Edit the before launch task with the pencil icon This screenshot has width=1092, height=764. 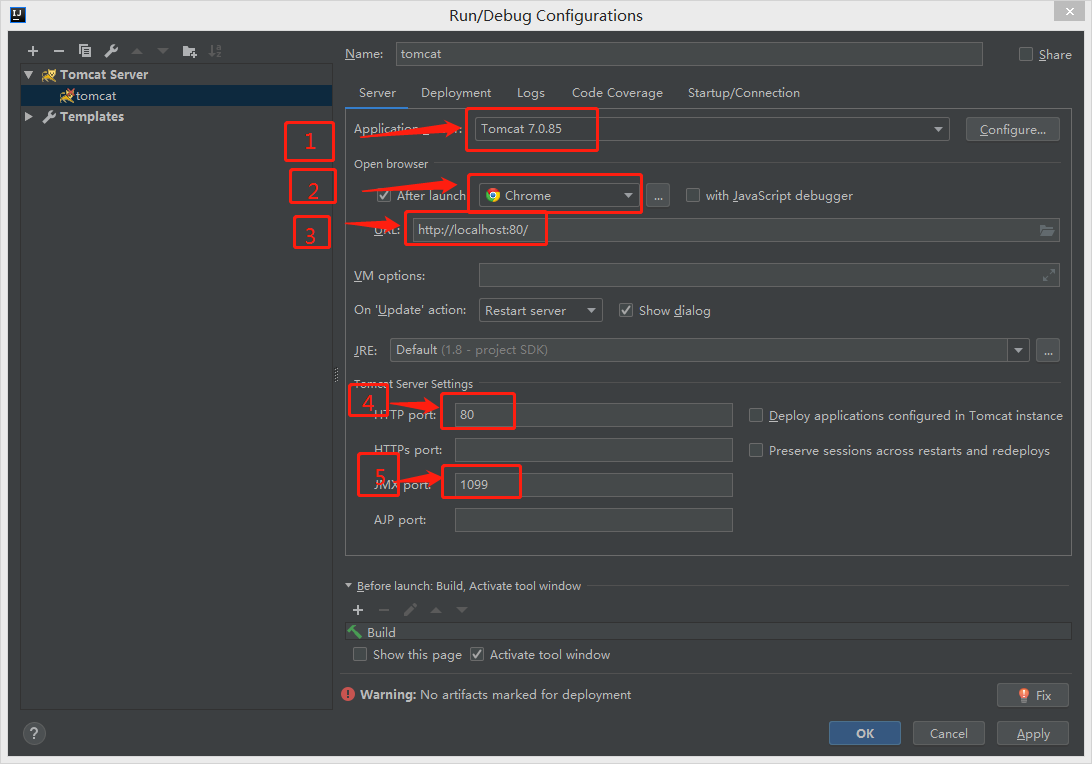tap(410, 610)
